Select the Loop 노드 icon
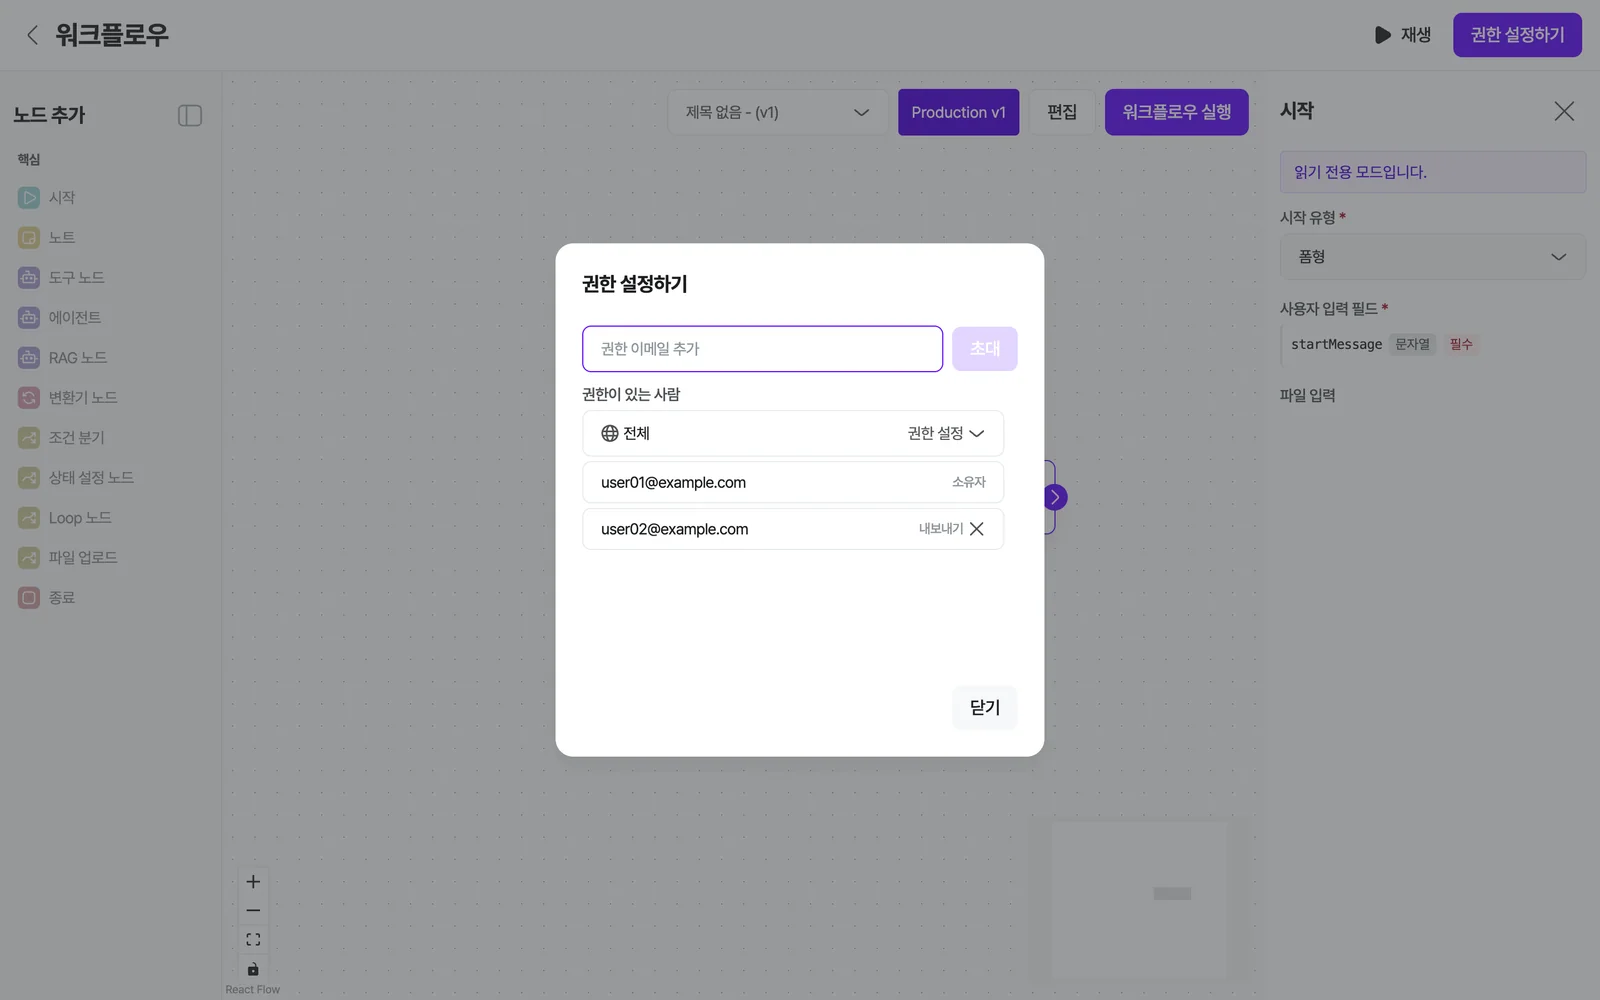The width and height of the screenshot is (1600, 1000). 29,518
